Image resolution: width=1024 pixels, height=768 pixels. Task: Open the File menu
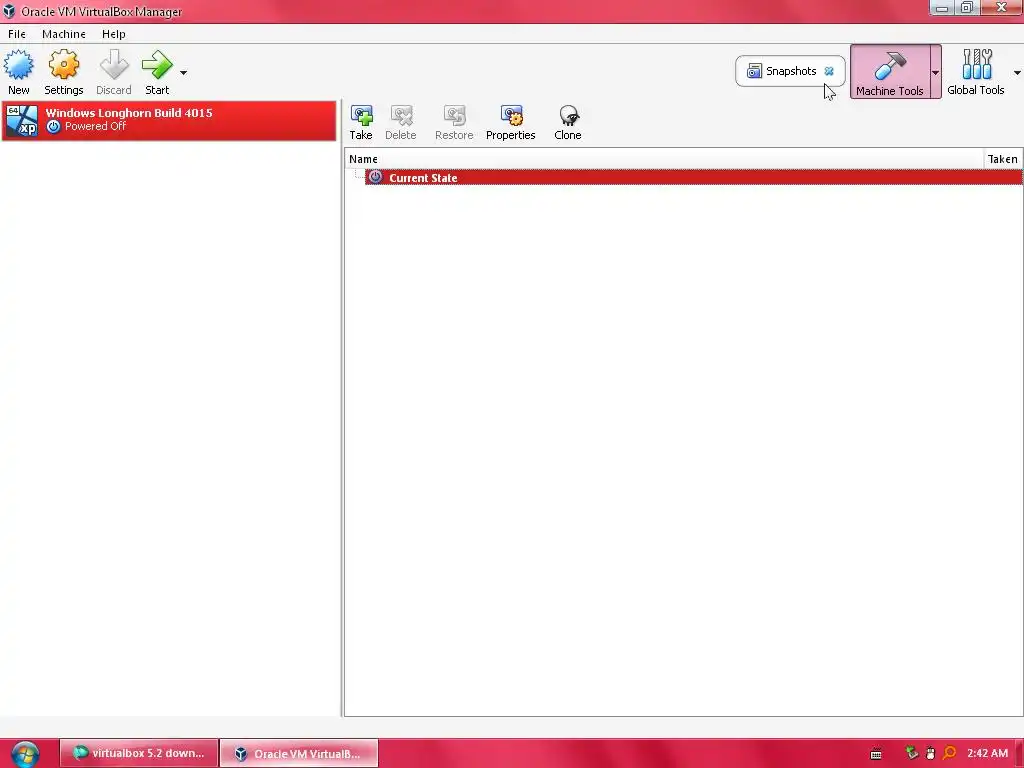(x=17, y=34)
